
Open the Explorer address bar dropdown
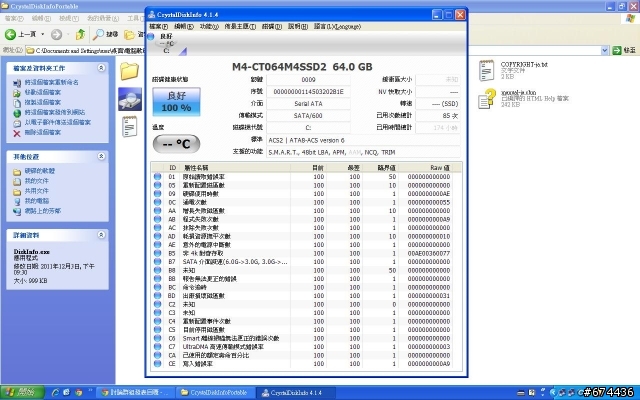604,50
